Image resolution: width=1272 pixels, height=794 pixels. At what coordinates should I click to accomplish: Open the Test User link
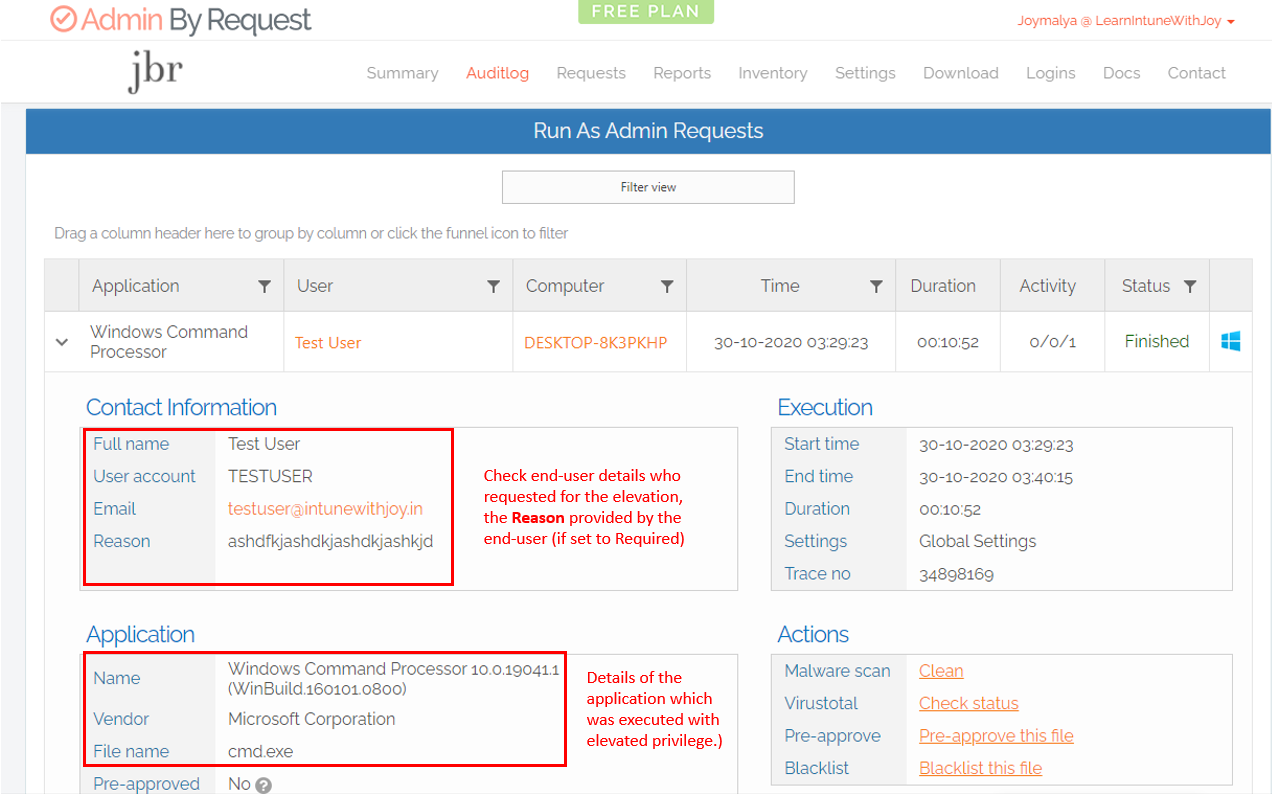pyautogui.click(x=328, y=342)
